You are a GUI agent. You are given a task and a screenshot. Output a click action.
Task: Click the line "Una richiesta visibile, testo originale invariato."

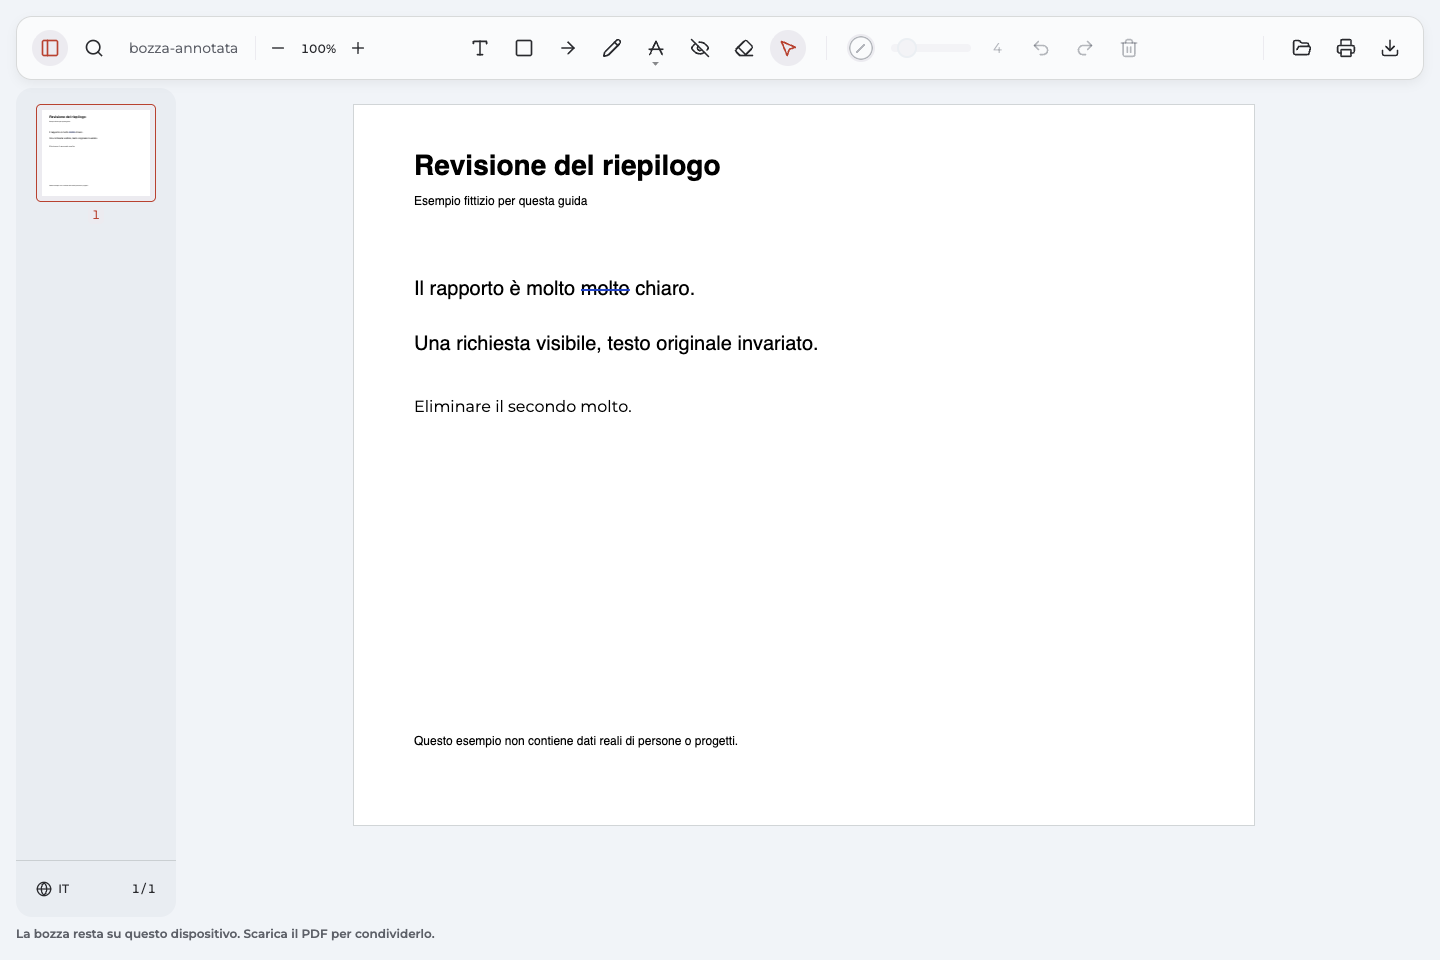click(x=616, y=344)
